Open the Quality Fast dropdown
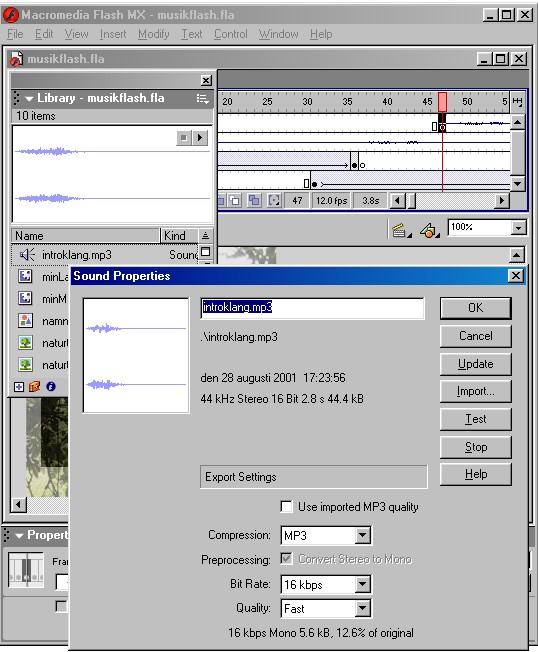The image size is (538, 652). (x=363, y=608)
